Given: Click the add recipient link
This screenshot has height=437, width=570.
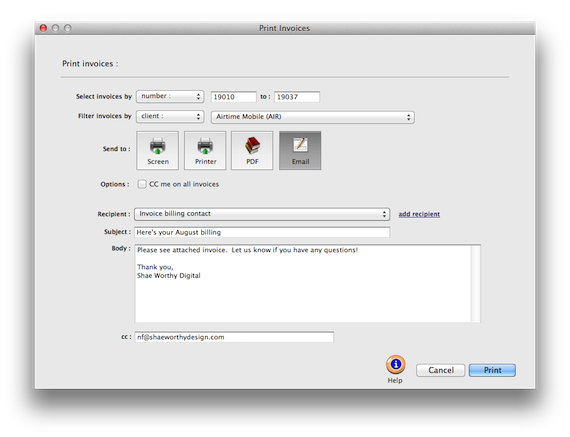Looking at the screenshot, I should click(419, 214).
